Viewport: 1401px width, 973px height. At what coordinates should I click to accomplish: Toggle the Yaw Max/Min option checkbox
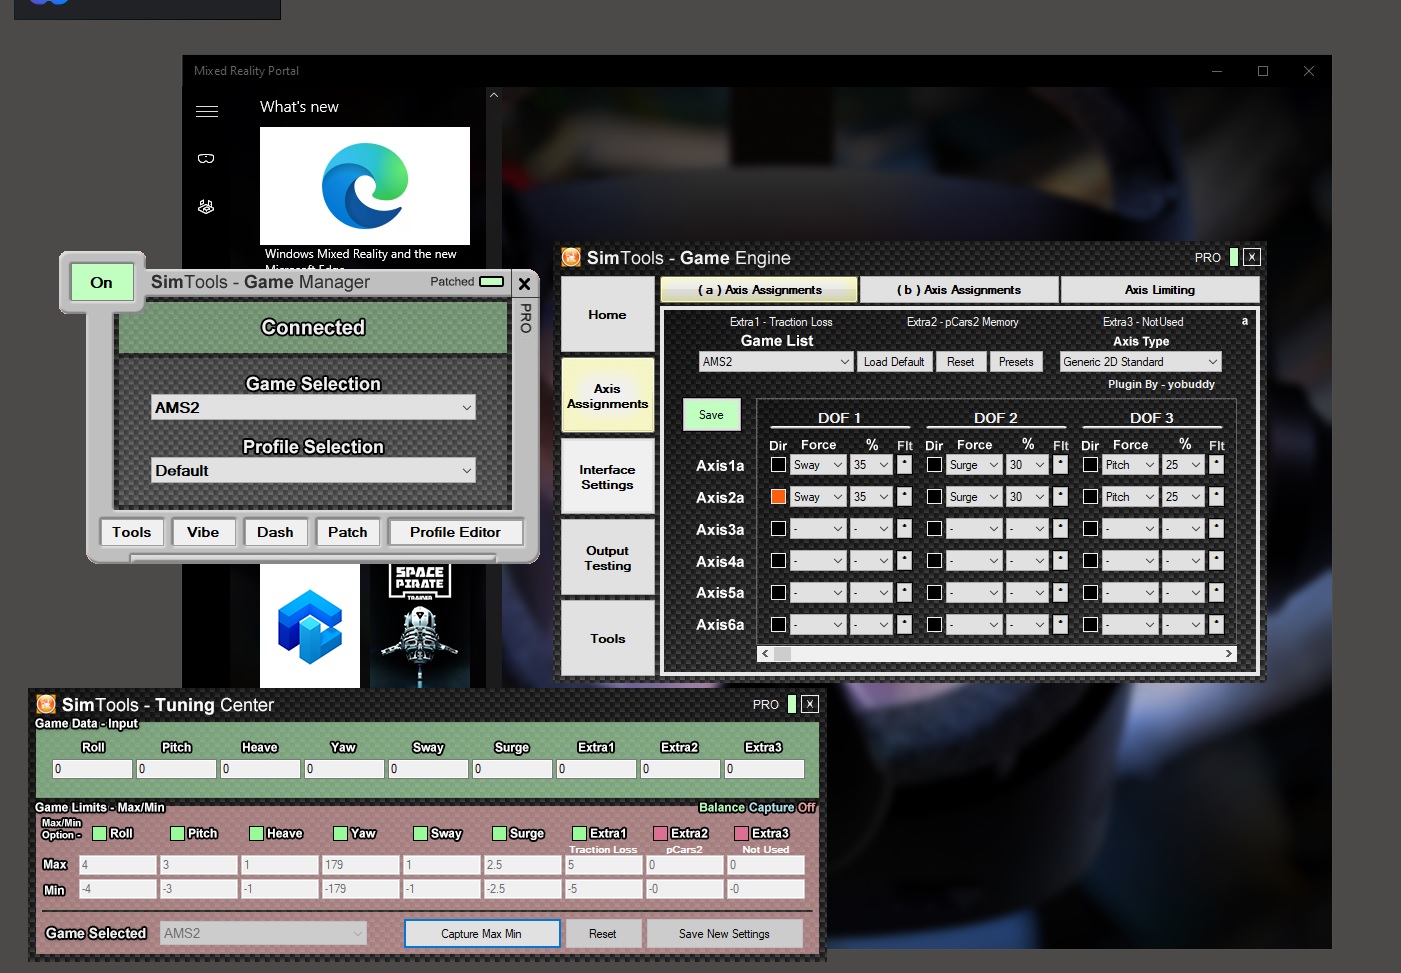[x=340, y=833]
